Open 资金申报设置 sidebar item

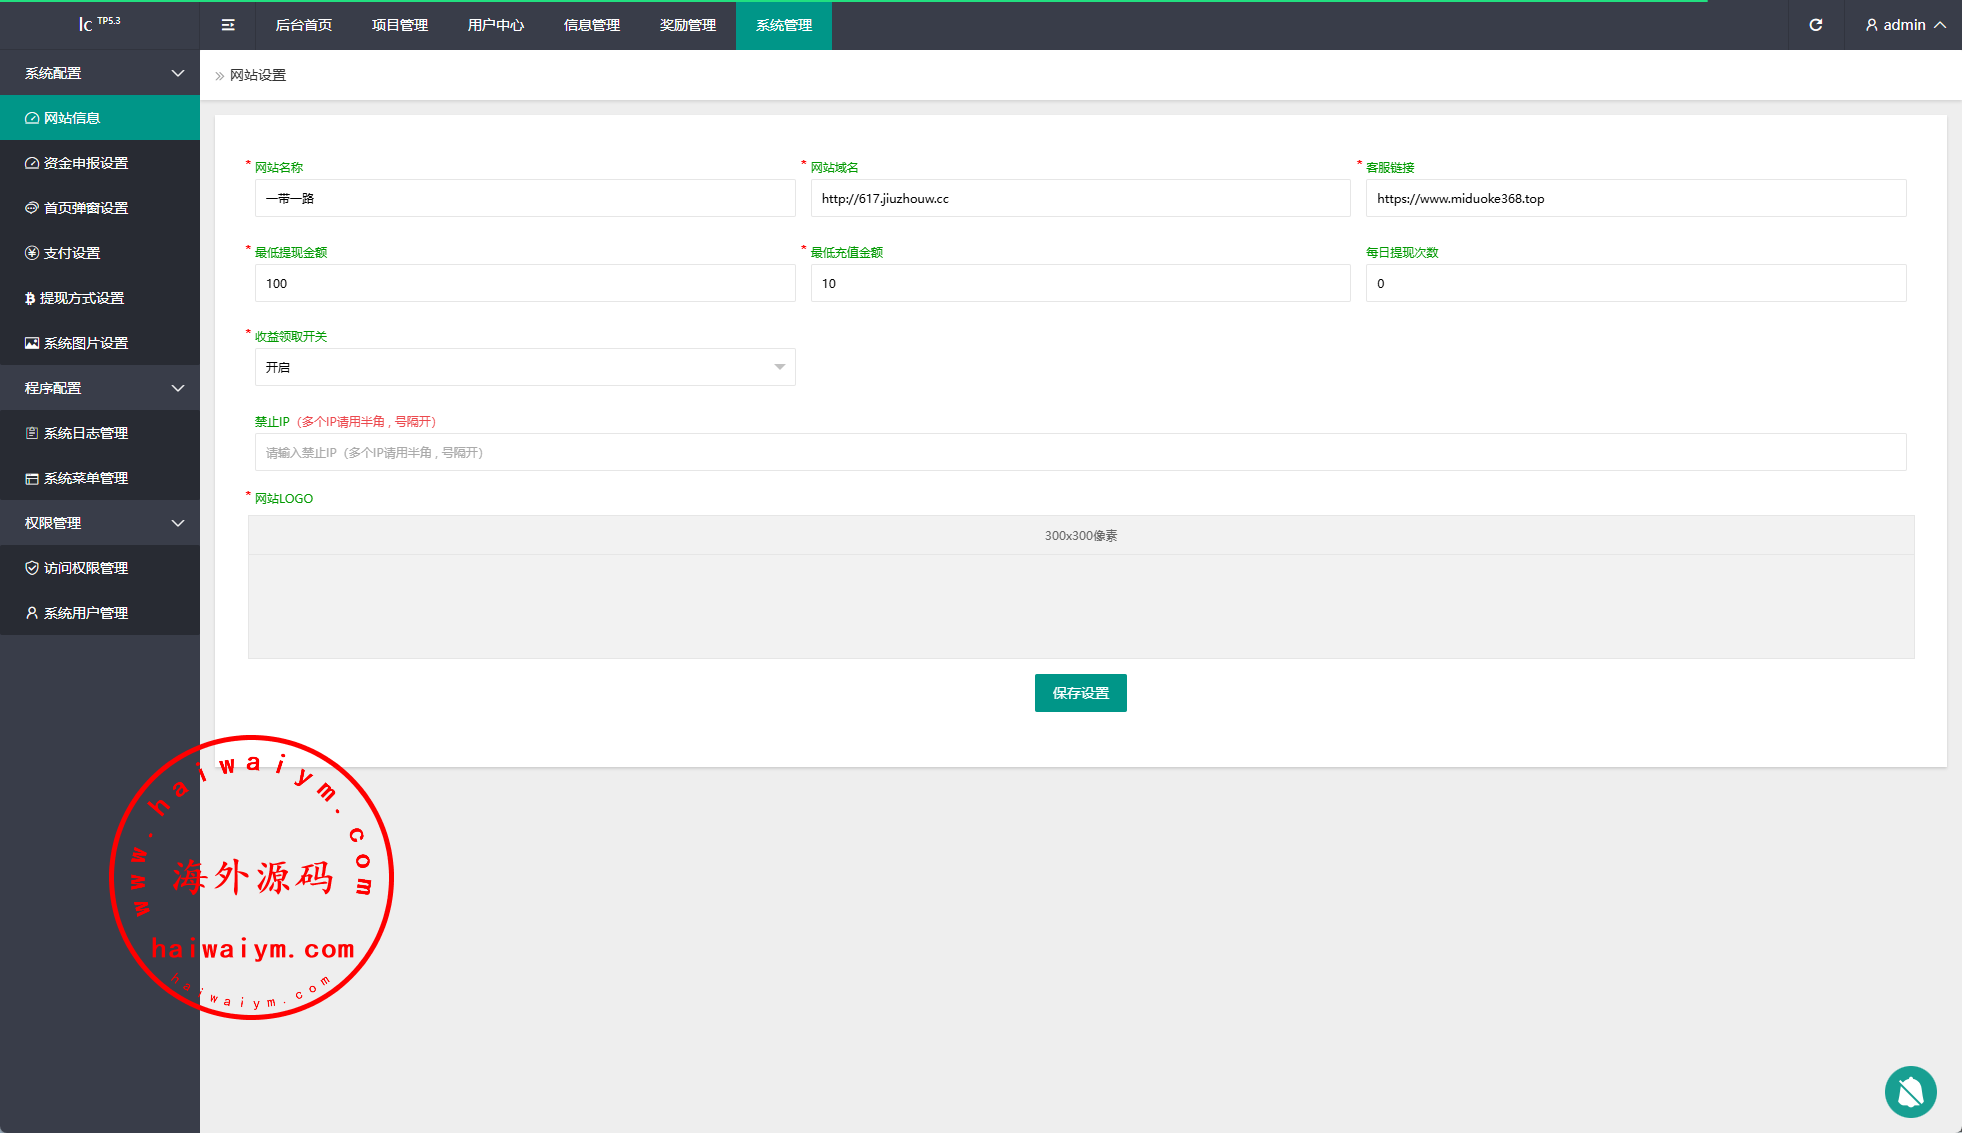point(86,163)
